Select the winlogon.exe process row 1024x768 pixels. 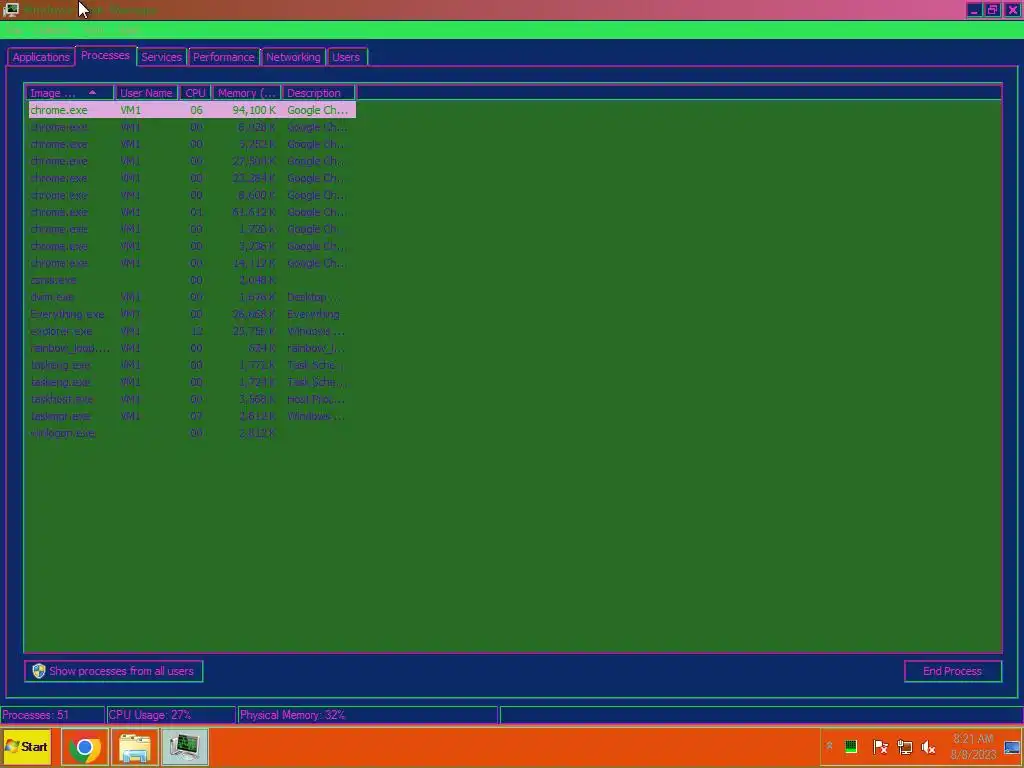coord(192,432)
